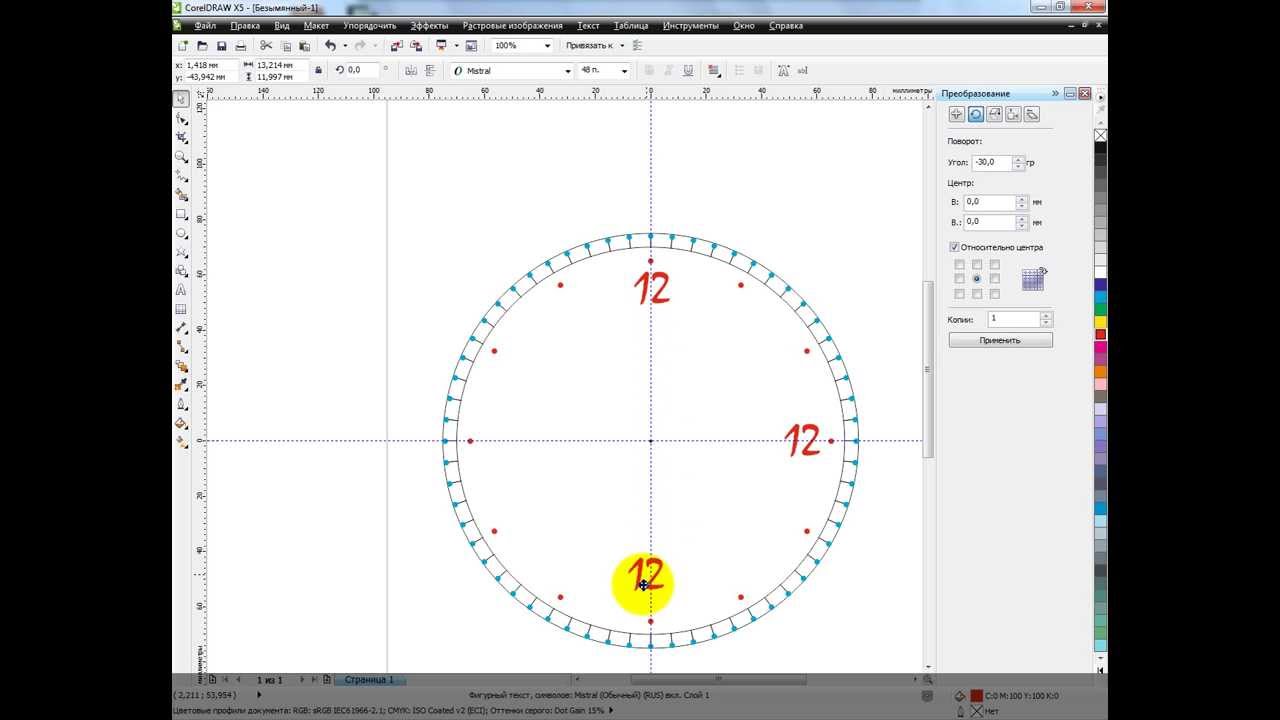Image resolution: width=1280 pixels, height=720 pixels.
Task: Check the bottom-right anchor point box
Action: [x=994, y=294]
